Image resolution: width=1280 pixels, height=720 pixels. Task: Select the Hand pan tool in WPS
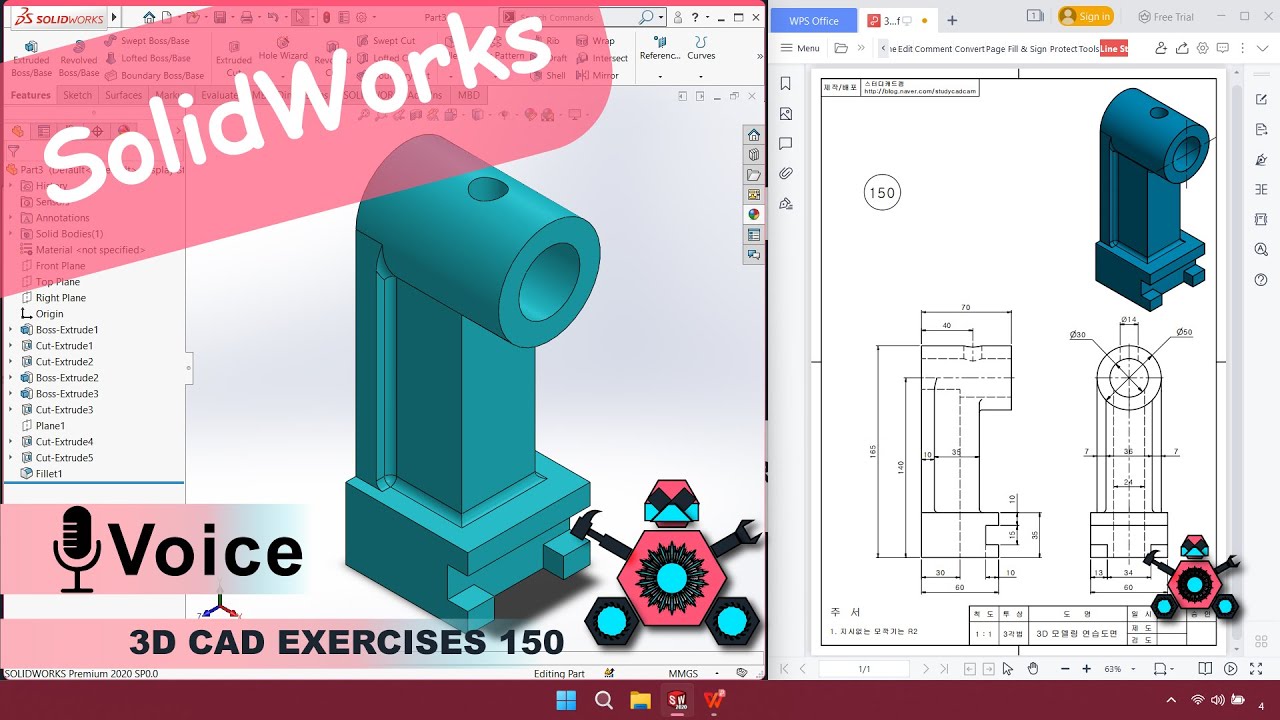click(1033, 668)
